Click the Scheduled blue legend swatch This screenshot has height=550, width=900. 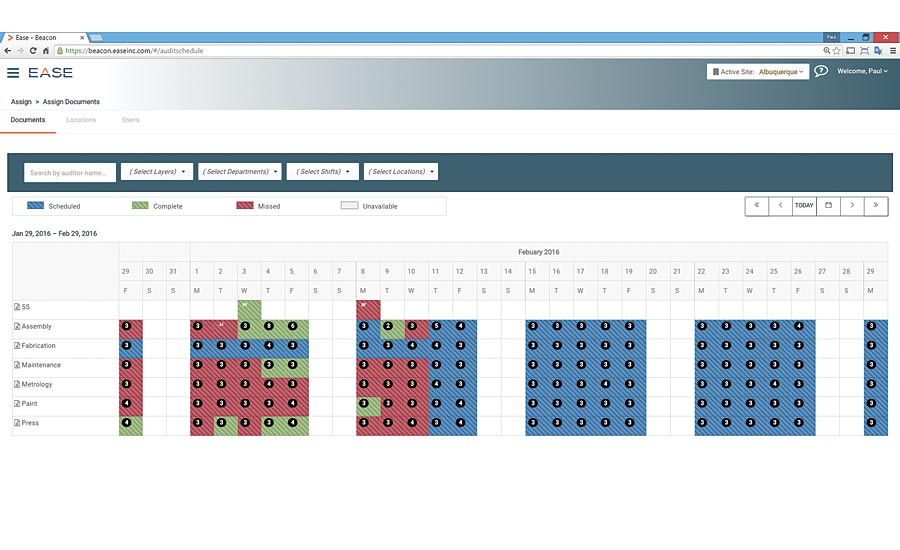[36, 206]
